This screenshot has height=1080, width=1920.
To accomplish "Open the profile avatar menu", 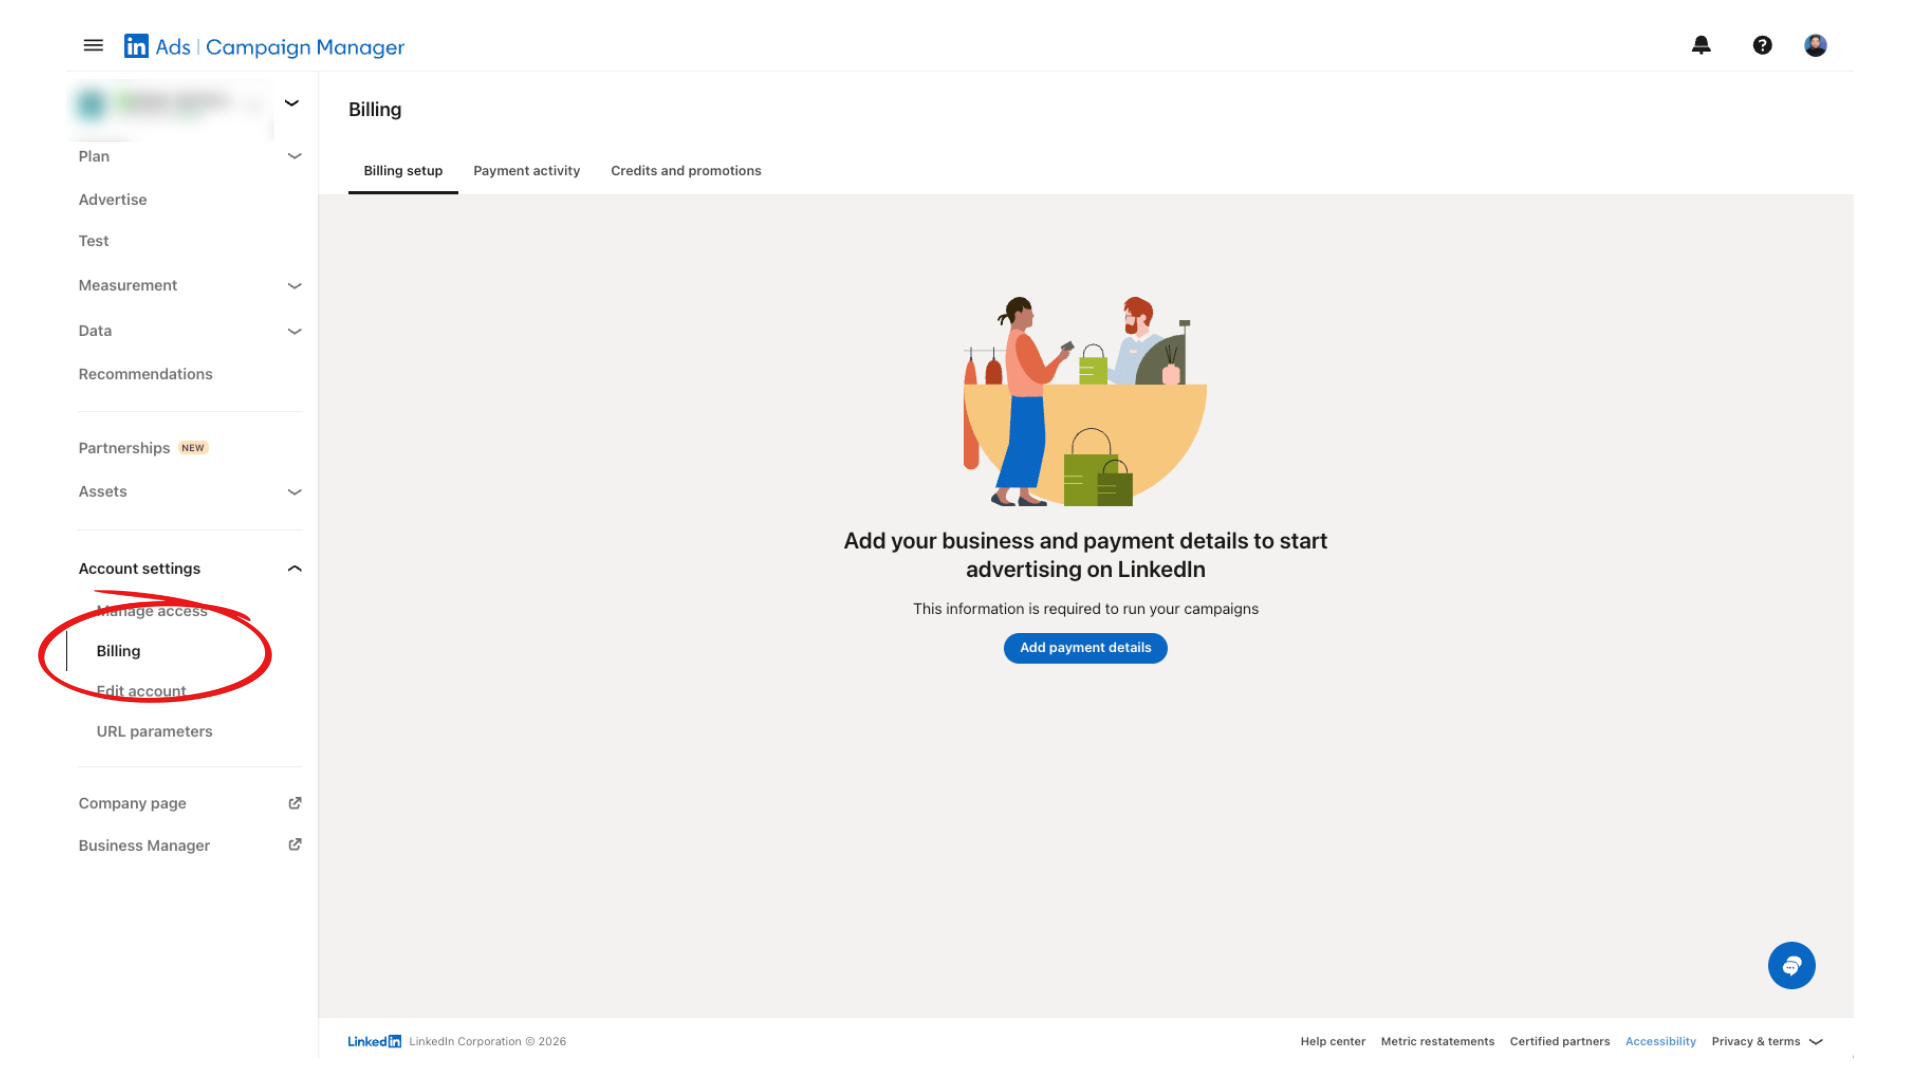I will pos(1815,45).
